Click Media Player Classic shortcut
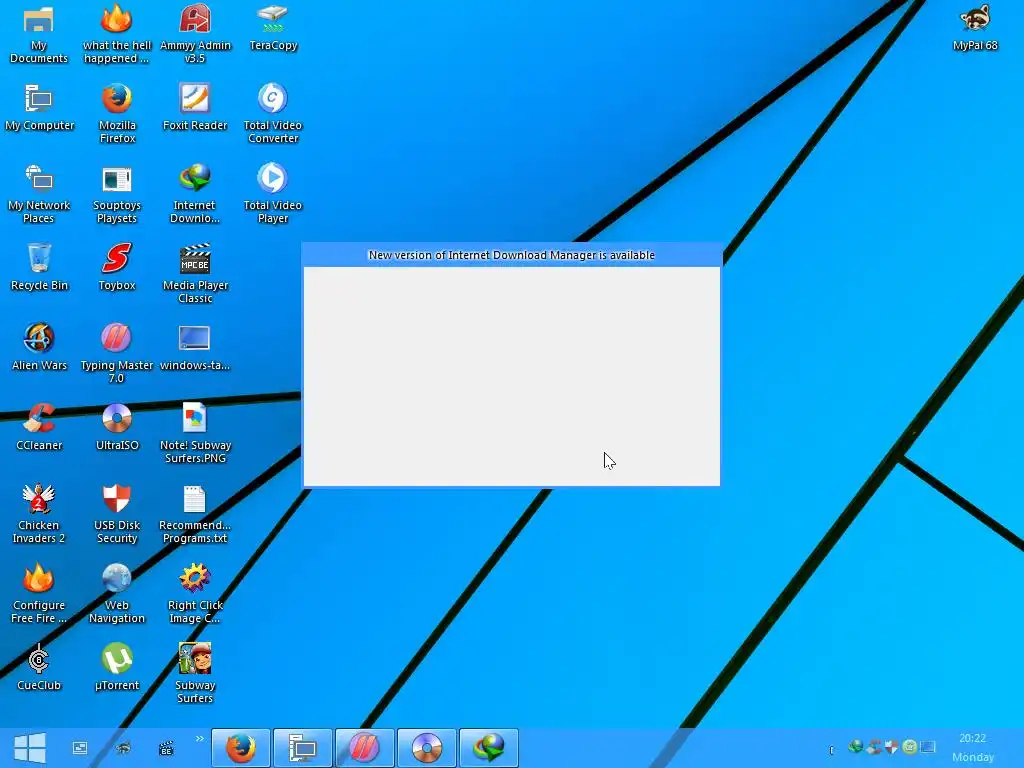1024x768 pixels. tap(195, 274)
